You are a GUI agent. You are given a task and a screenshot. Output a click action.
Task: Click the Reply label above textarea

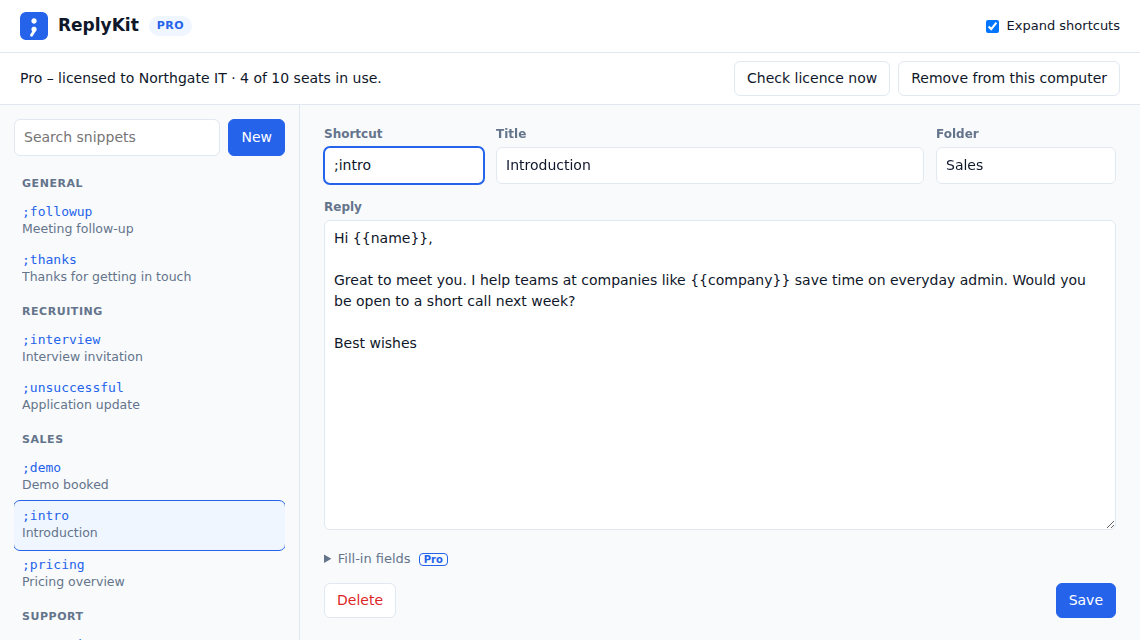[x=342, y=207]
